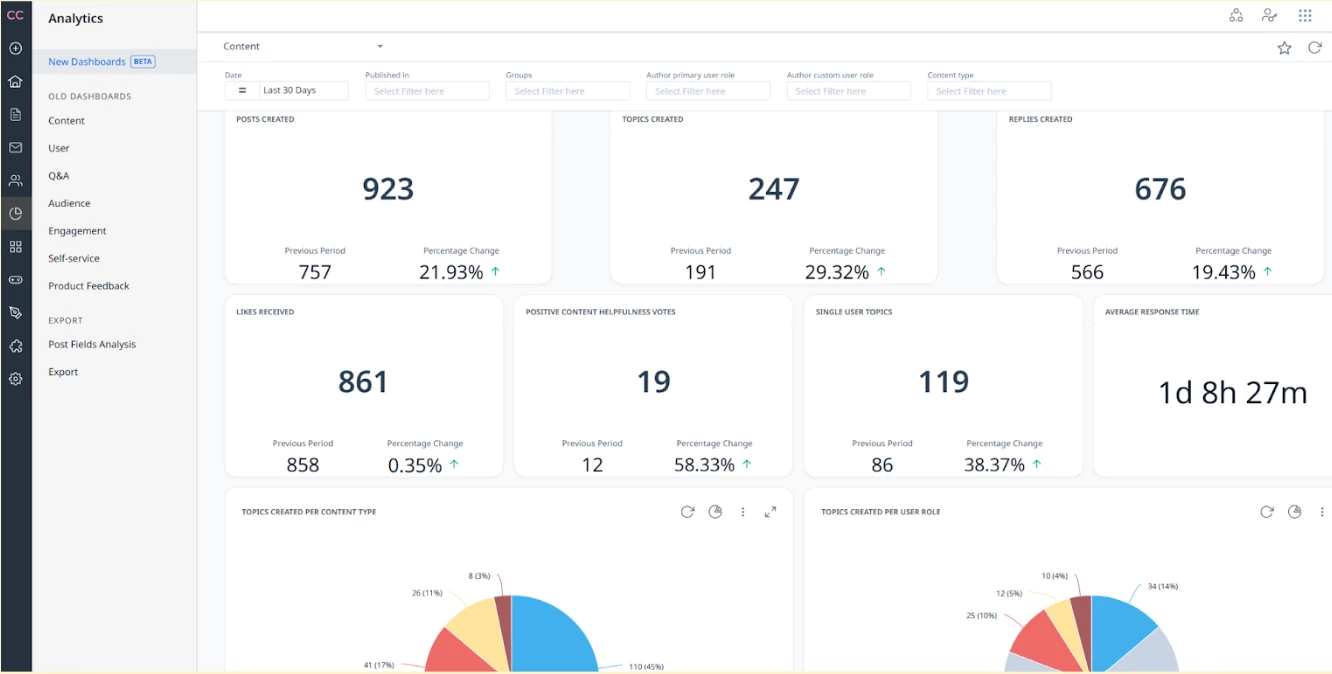This screenshot has height=674, width=1332.
Task: Open the Author primary user role filter
Action: coord(708,91)
